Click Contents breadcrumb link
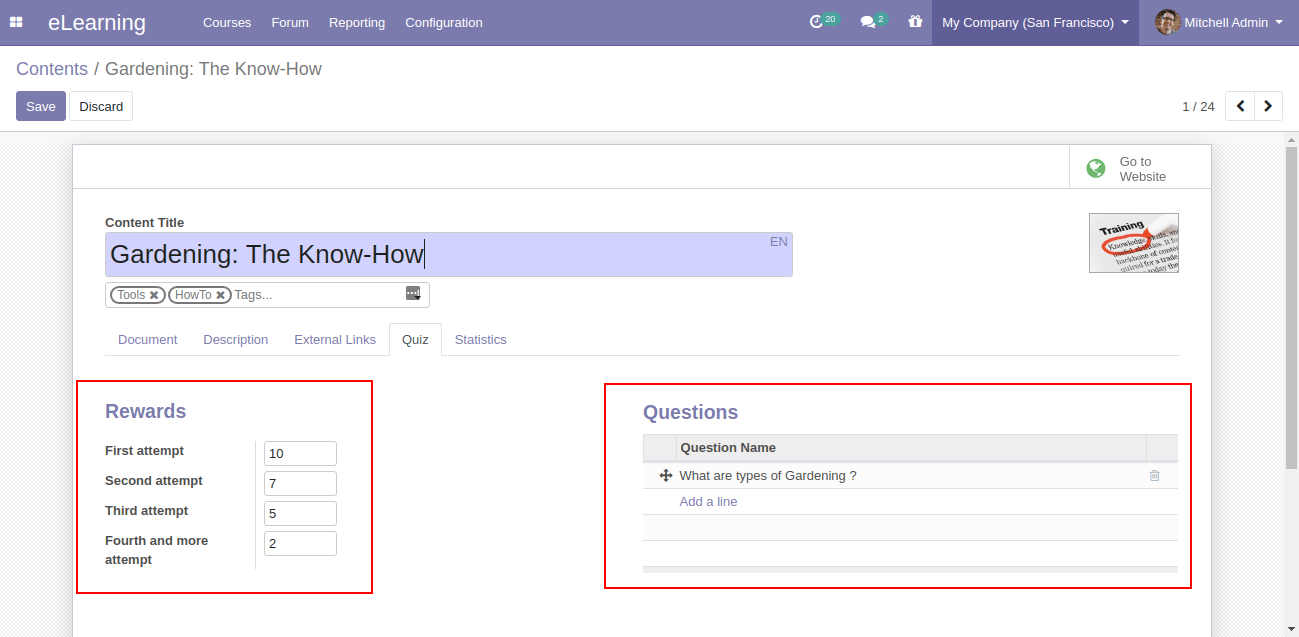Screen dimensions: 1299x637 pyautogui.click(x=52, y=69)
